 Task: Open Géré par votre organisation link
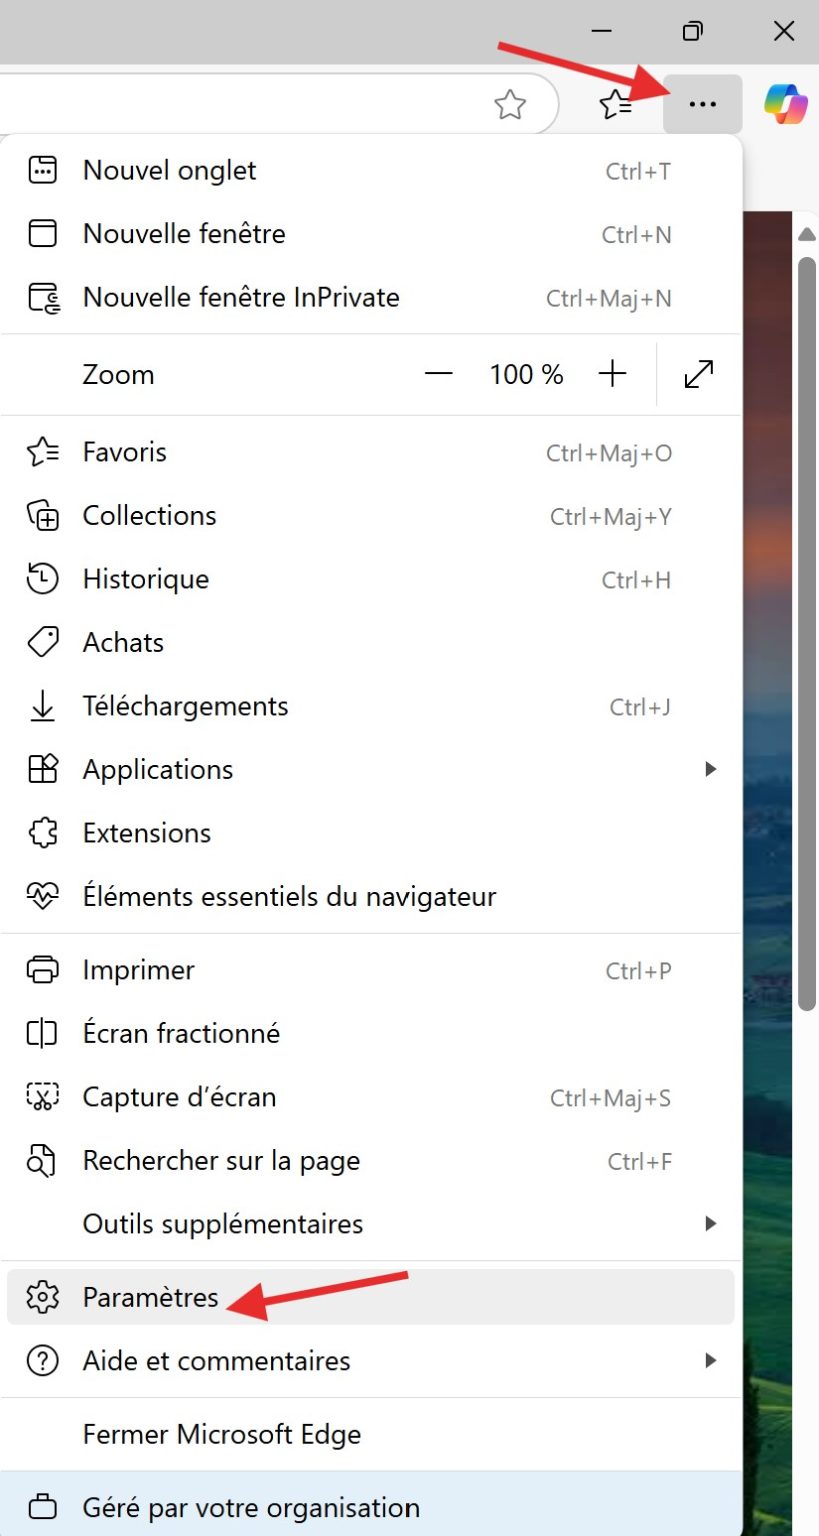[x=250, y=1507]
